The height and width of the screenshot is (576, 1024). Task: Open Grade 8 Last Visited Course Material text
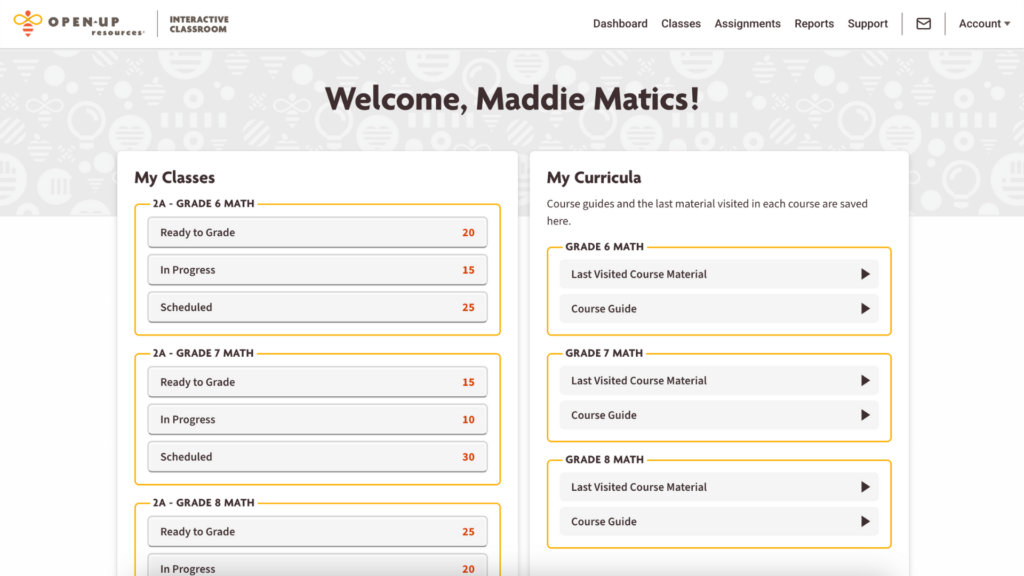point(639,487)
